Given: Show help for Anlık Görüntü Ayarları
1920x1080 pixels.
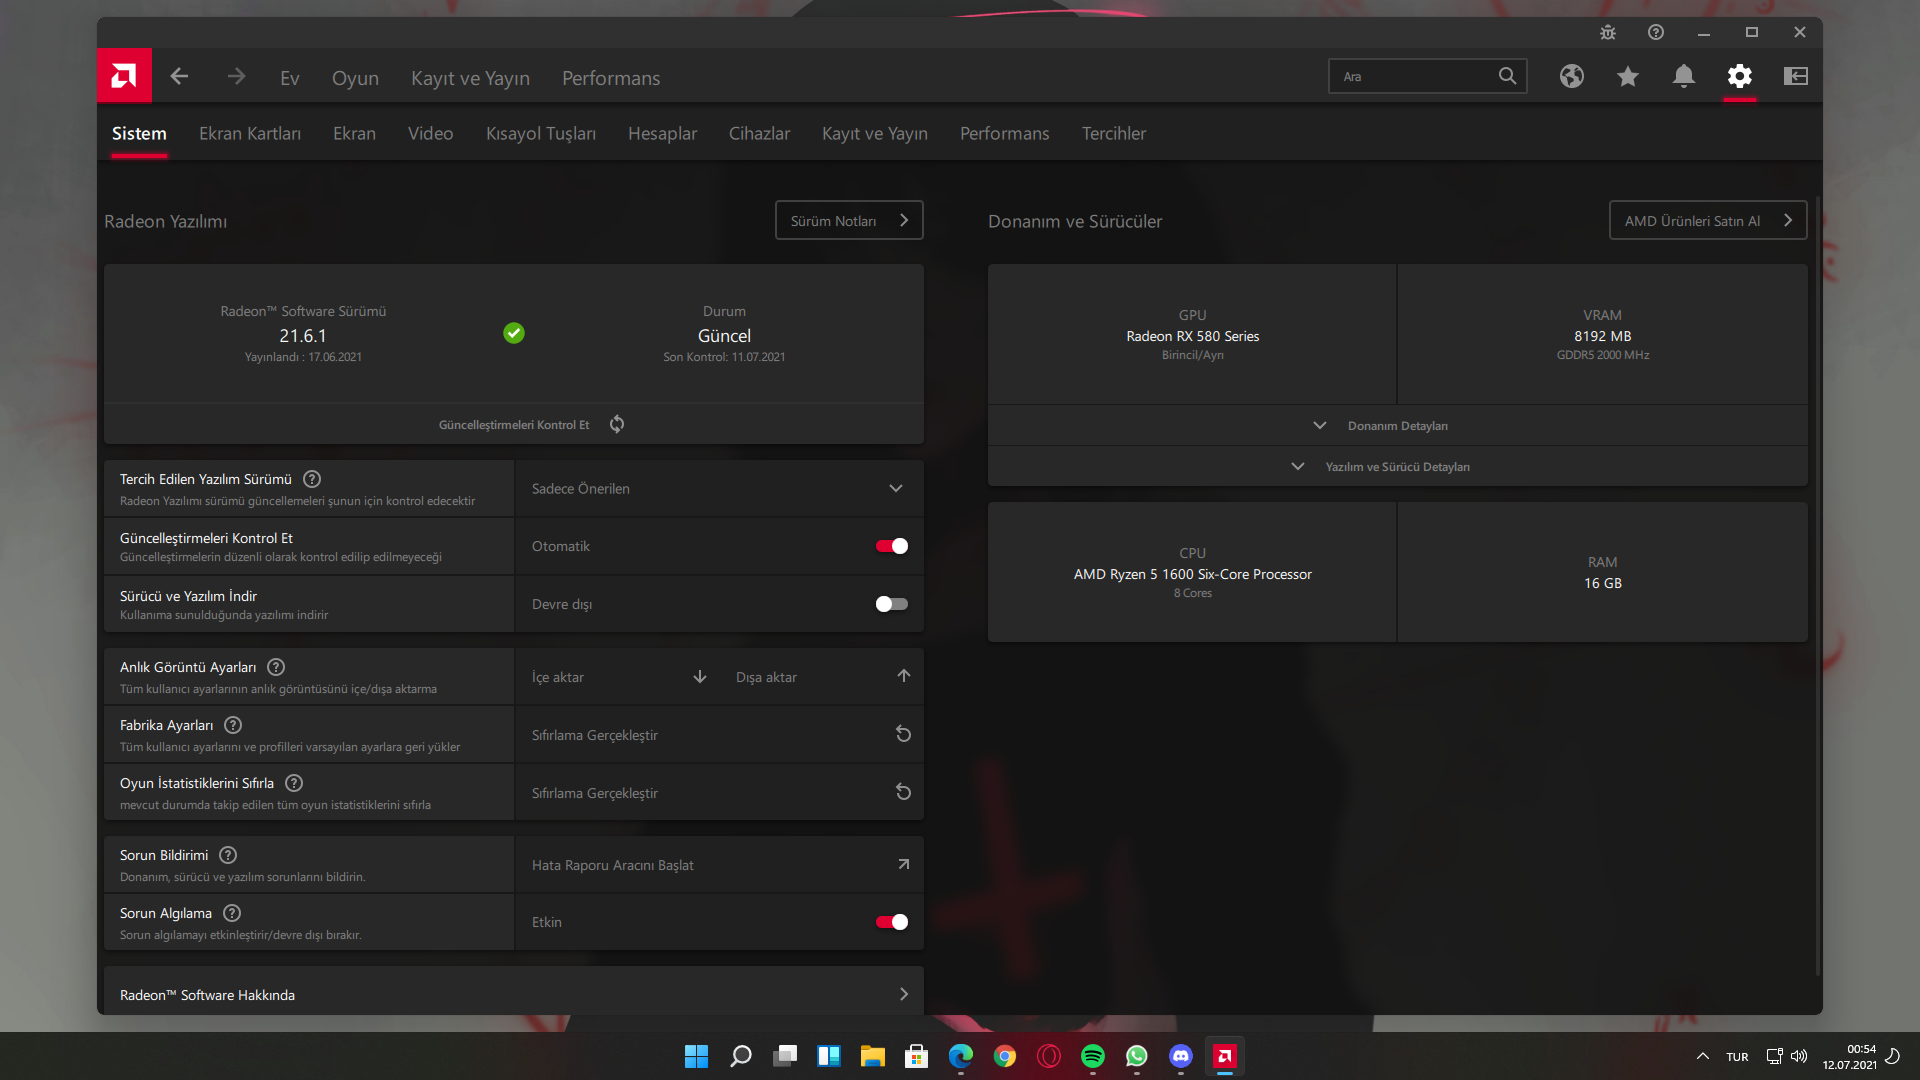Looking at the screenshot, I should 276,667.
